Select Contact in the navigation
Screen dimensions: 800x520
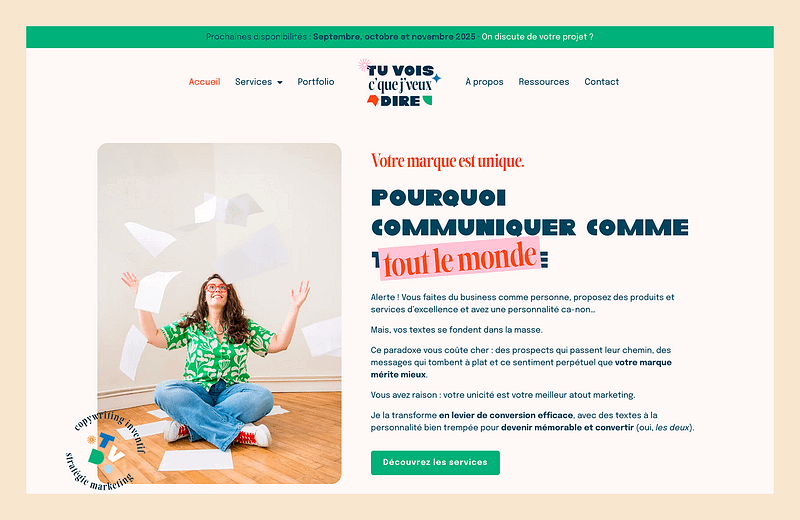[602, 82]
